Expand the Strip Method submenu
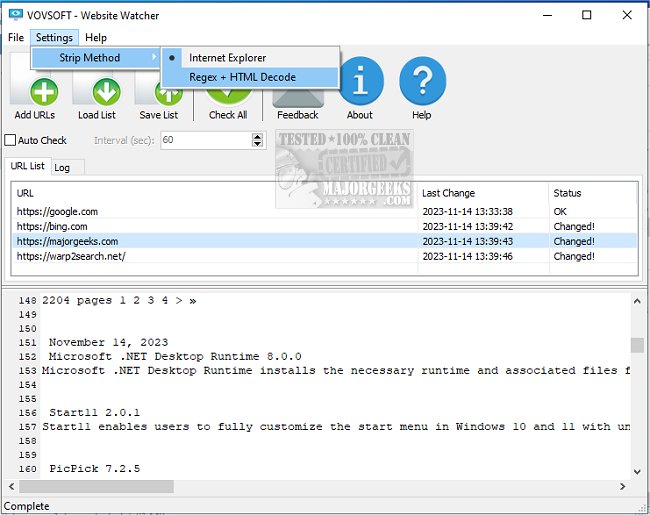The width and height of the screenshot is (650, 515). click(x=96, y=58)
